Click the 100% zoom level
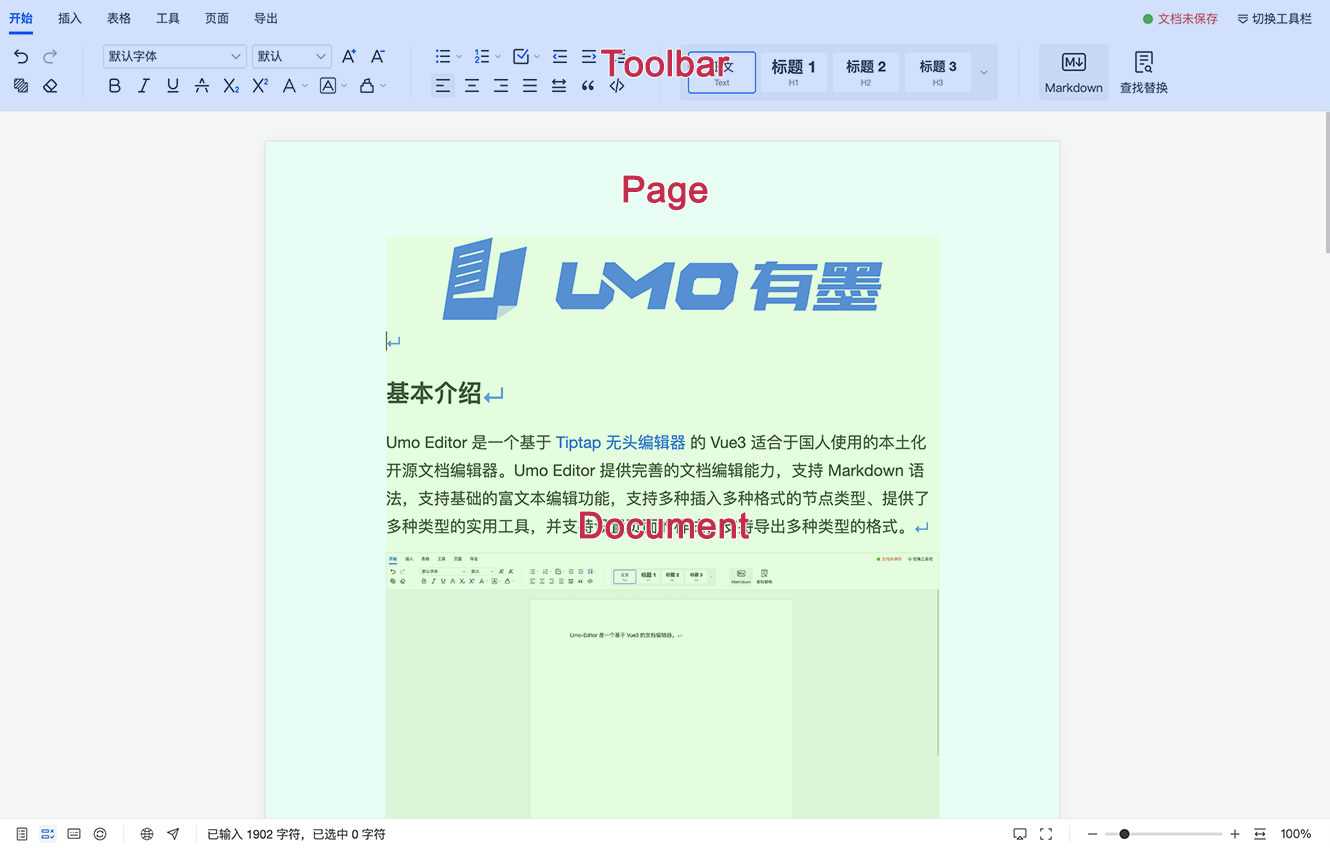The width and height of the screenshot is (1330, 848). (1296, 834)
